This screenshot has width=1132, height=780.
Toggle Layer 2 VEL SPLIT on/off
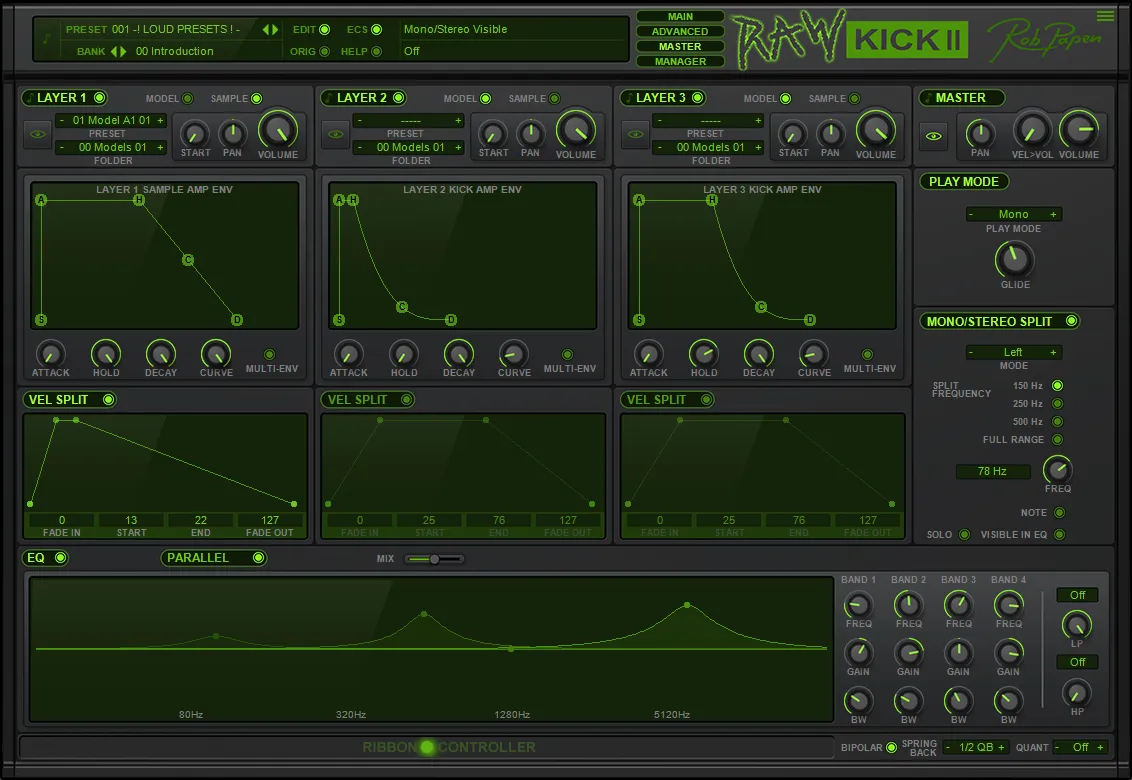pyautogui.click(x=406, y=399)
